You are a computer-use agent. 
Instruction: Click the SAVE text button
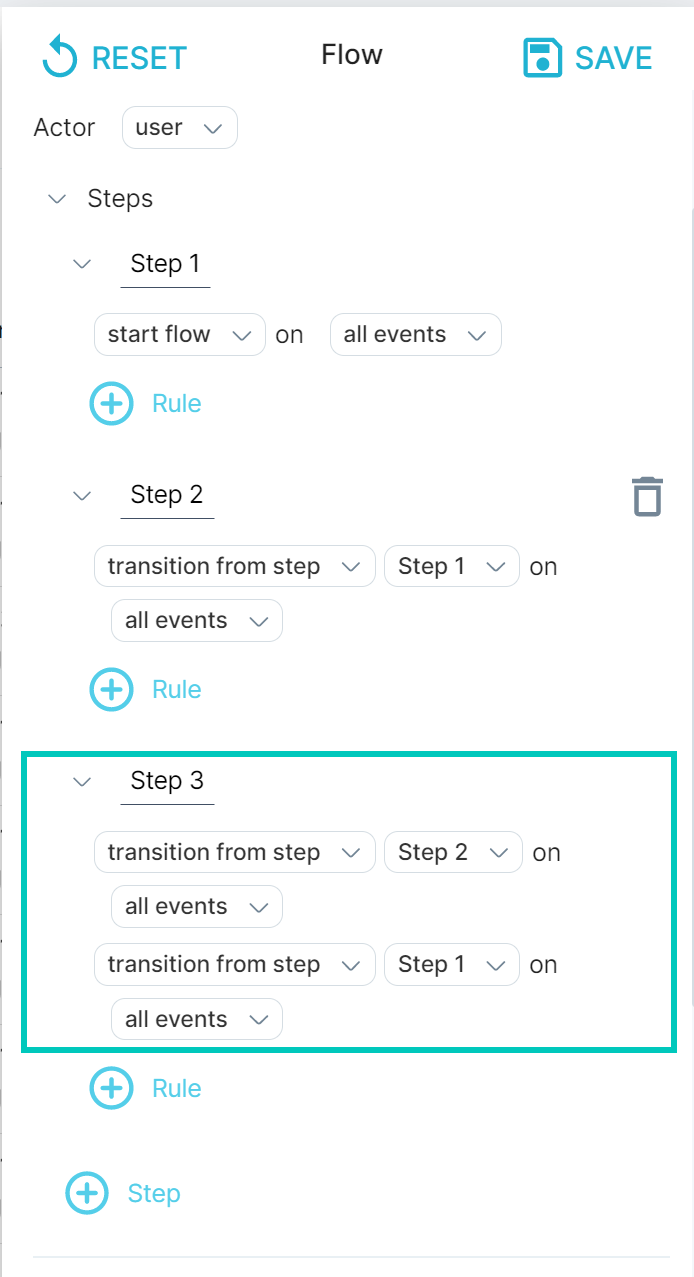(x=613, y=58)
